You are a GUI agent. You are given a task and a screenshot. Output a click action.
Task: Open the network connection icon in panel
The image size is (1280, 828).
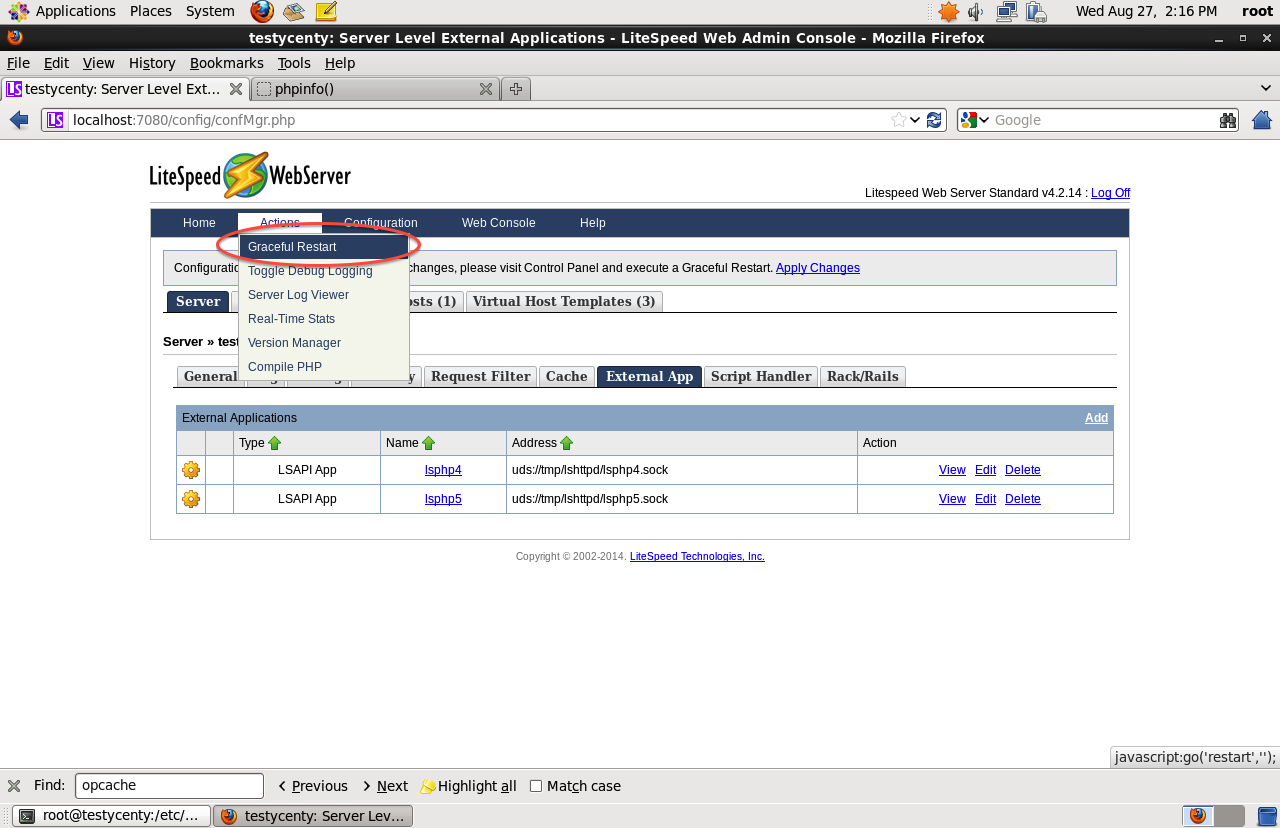point(1006,11)
